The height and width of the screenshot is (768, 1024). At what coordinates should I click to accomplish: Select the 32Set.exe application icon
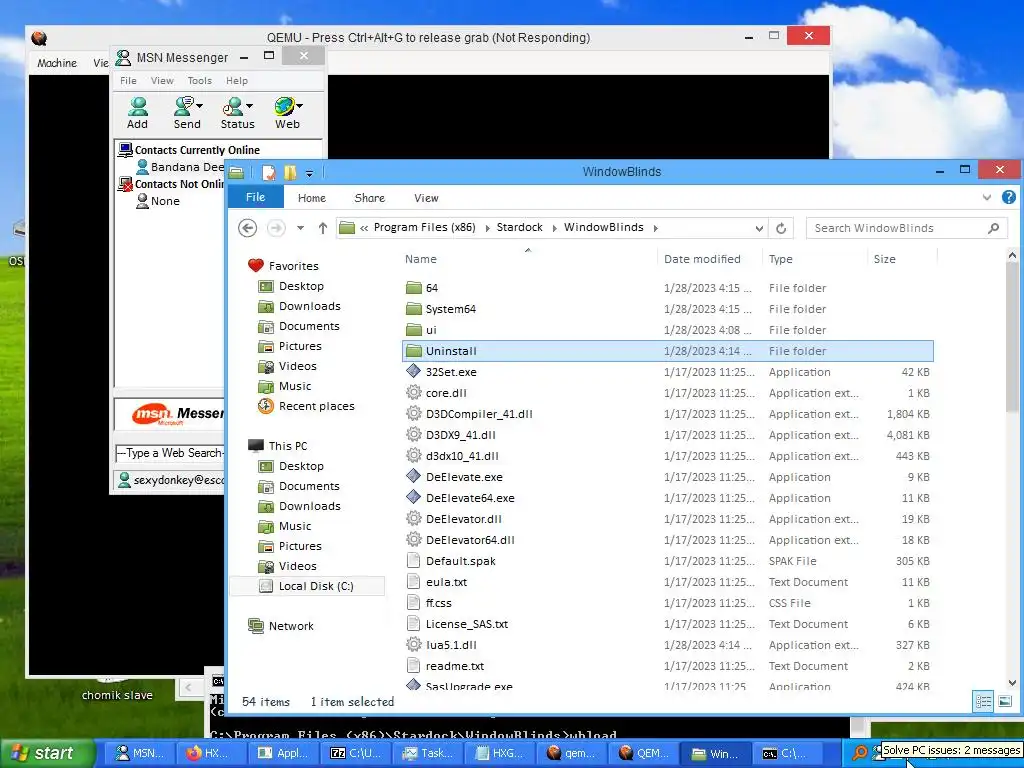(x=413, y=372)
